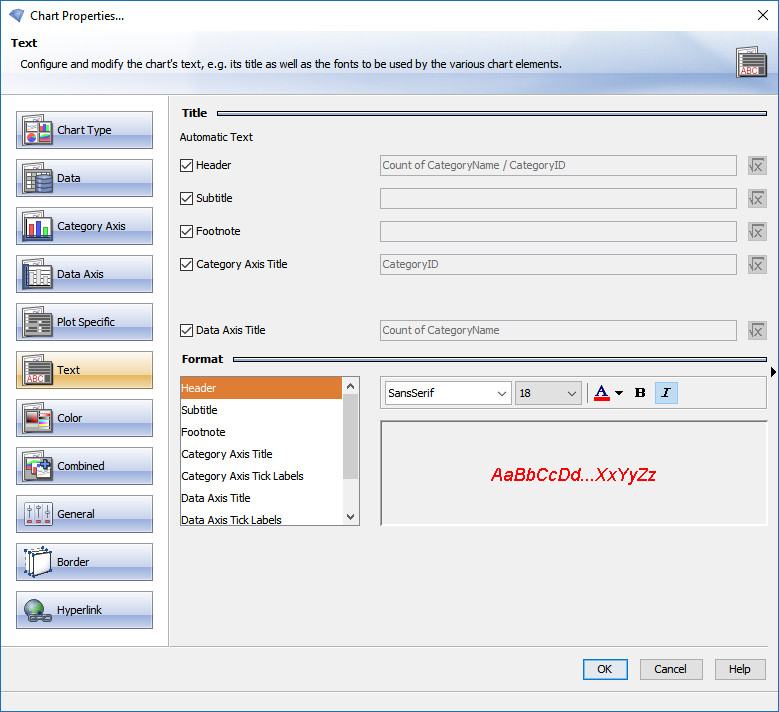
Task: Select the Data section icon
Action: (x=38, y=178)
